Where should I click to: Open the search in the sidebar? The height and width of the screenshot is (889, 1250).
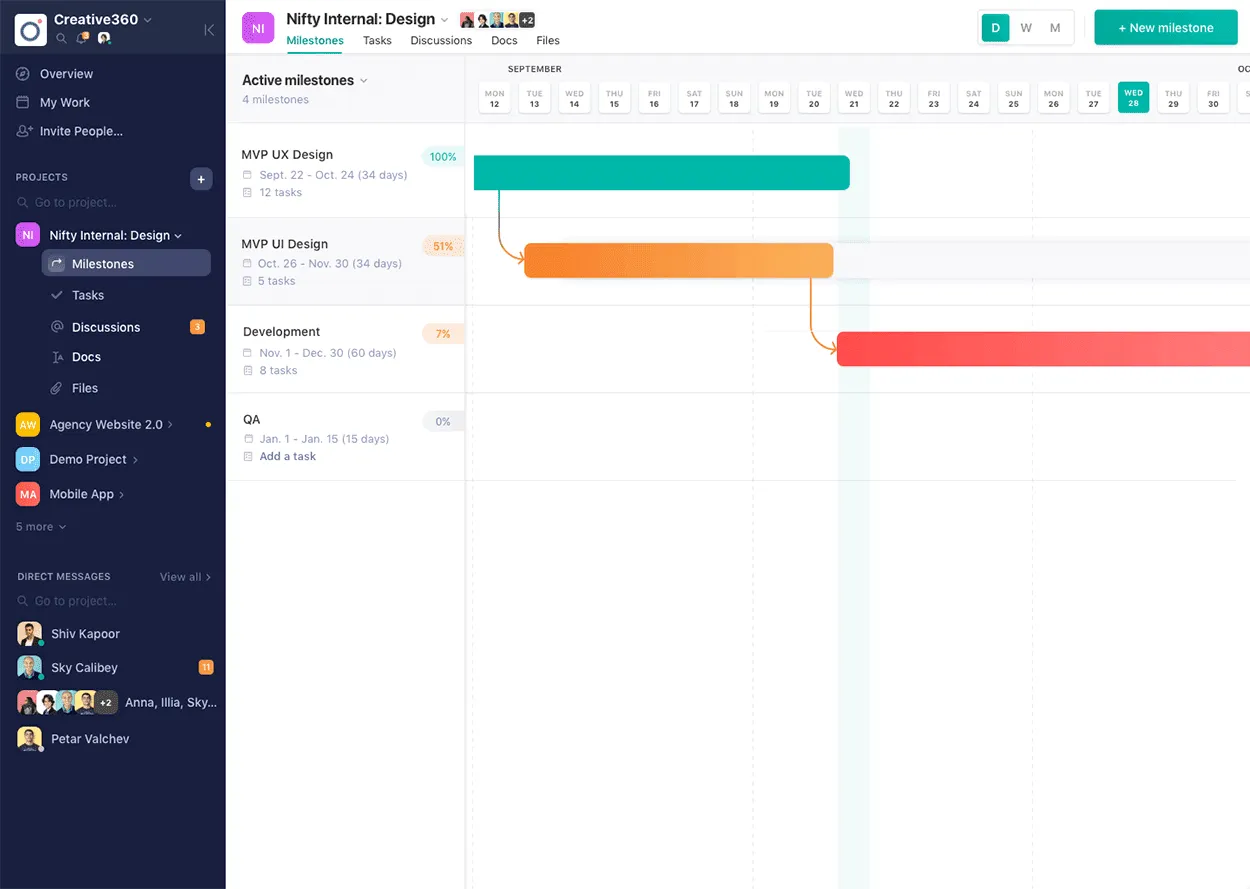62,38
